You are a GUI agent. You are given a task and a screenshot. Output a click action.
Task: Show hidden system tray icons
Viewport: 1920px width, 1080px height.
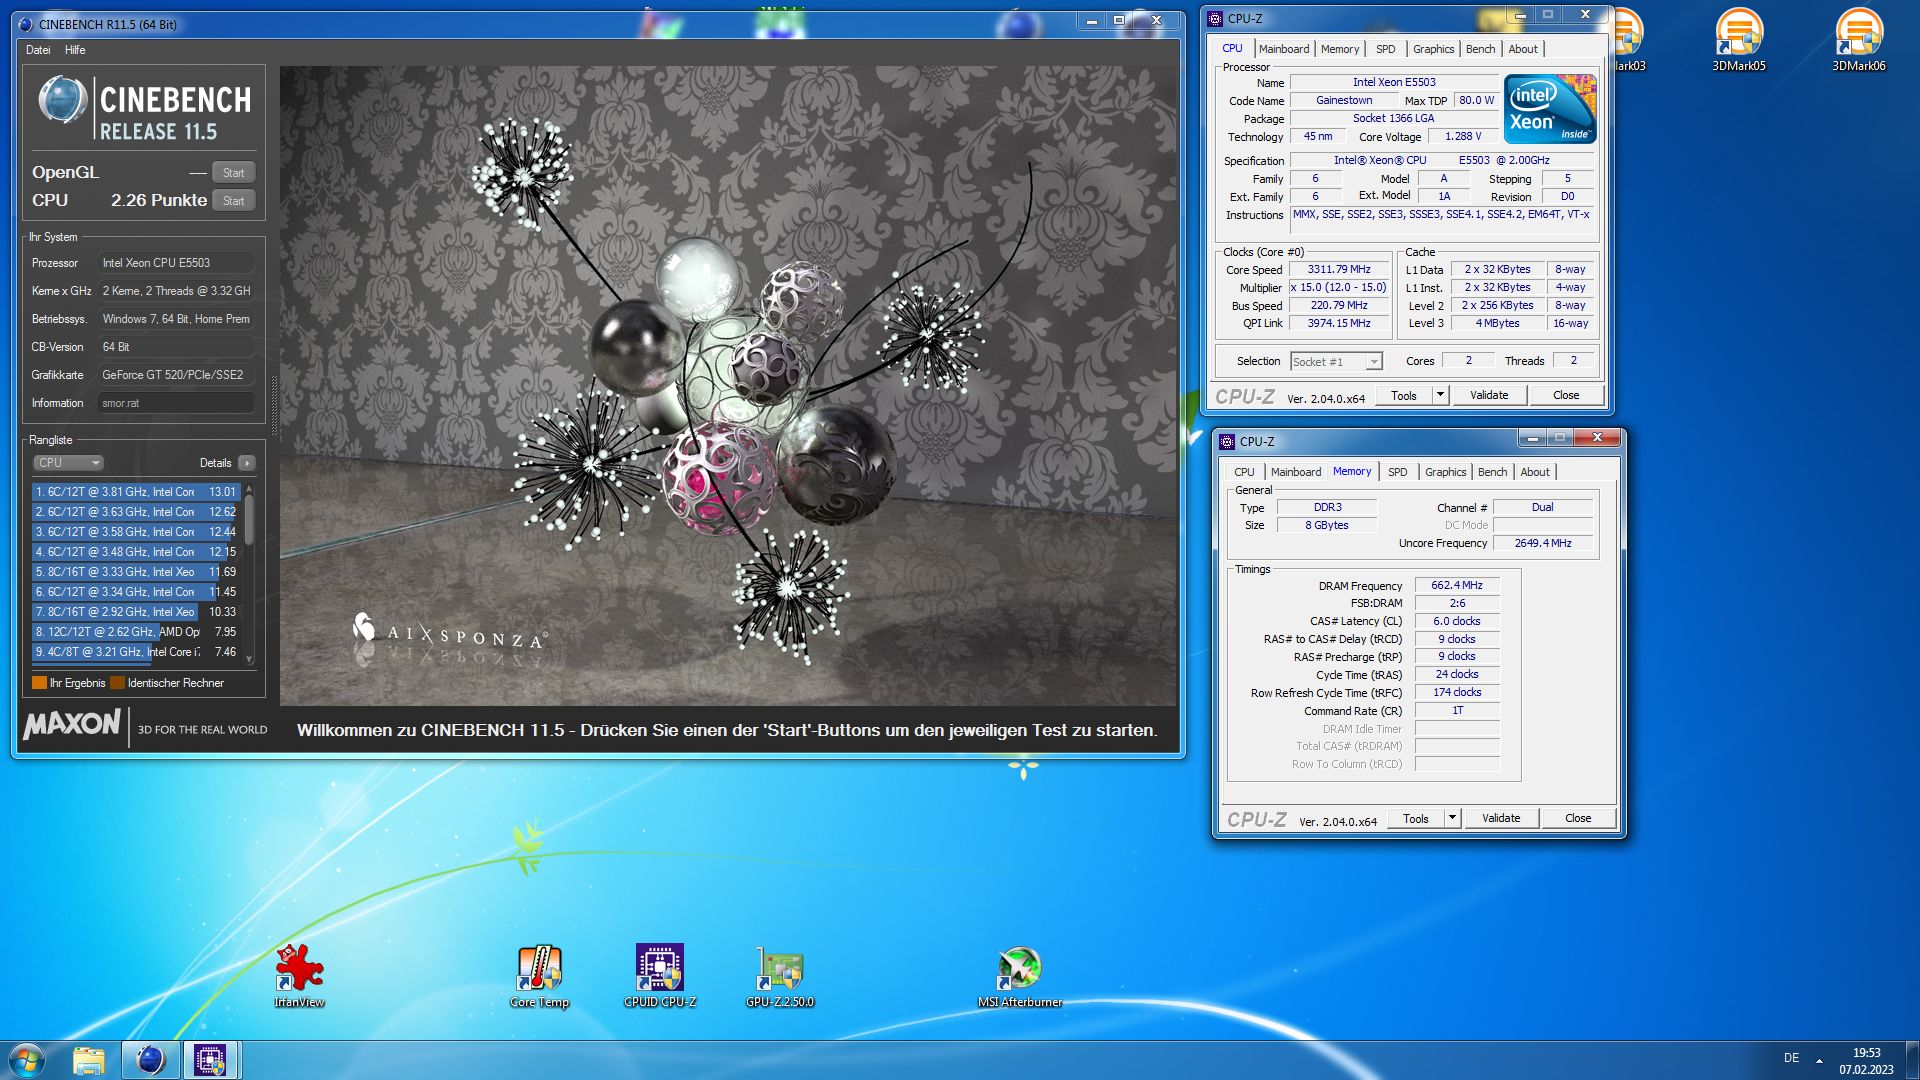click(1819, 1060)
